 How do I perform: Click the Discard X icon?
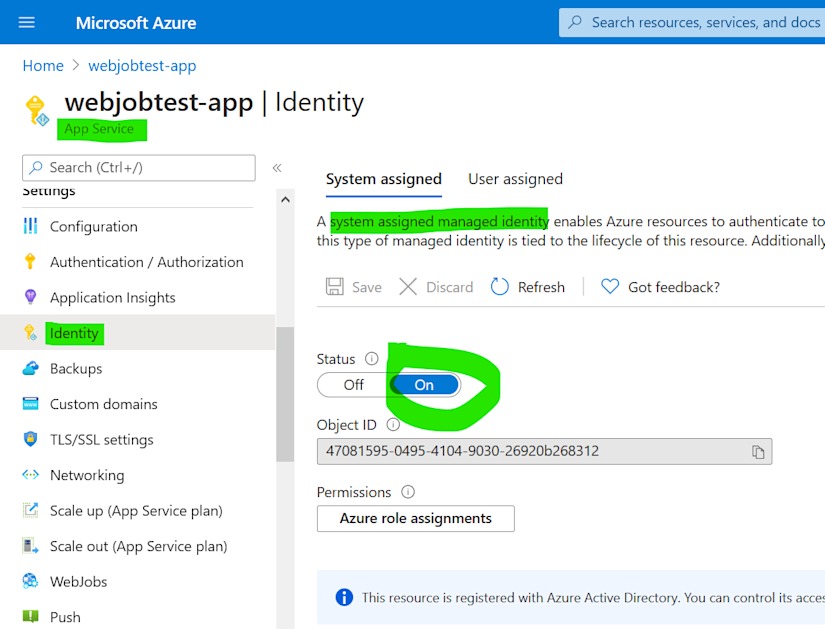(408, 287)
